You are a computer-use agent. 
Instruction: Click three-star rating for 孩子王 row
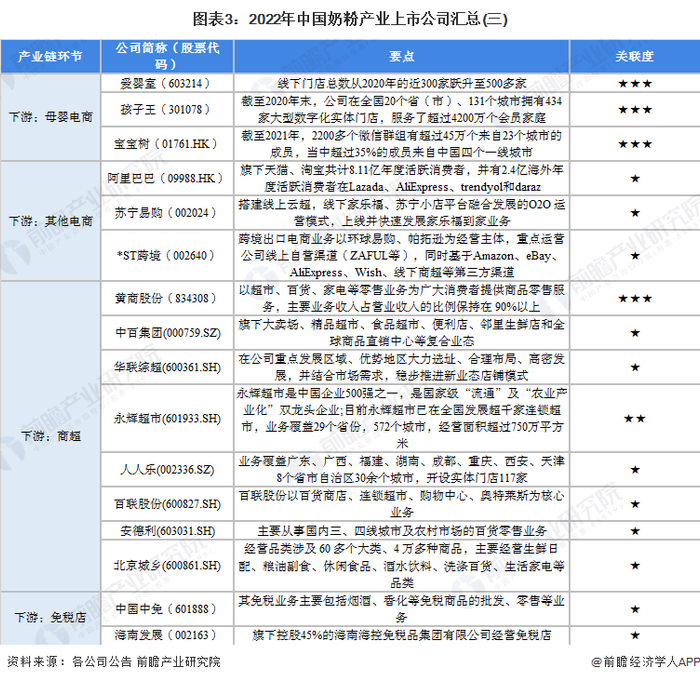[x=635, y=110]
